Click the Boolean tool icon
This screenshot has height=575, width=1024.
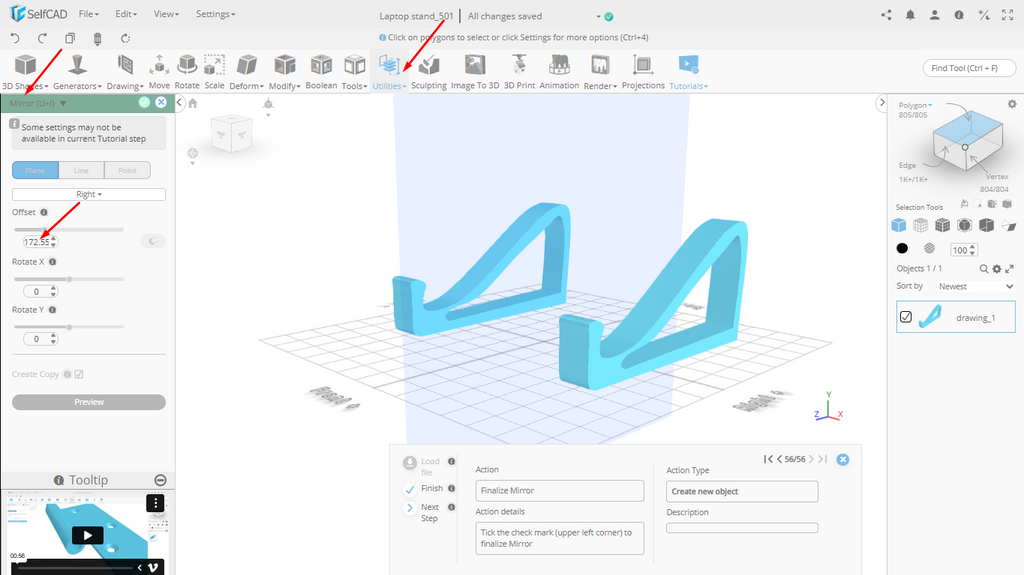point(321,71)
